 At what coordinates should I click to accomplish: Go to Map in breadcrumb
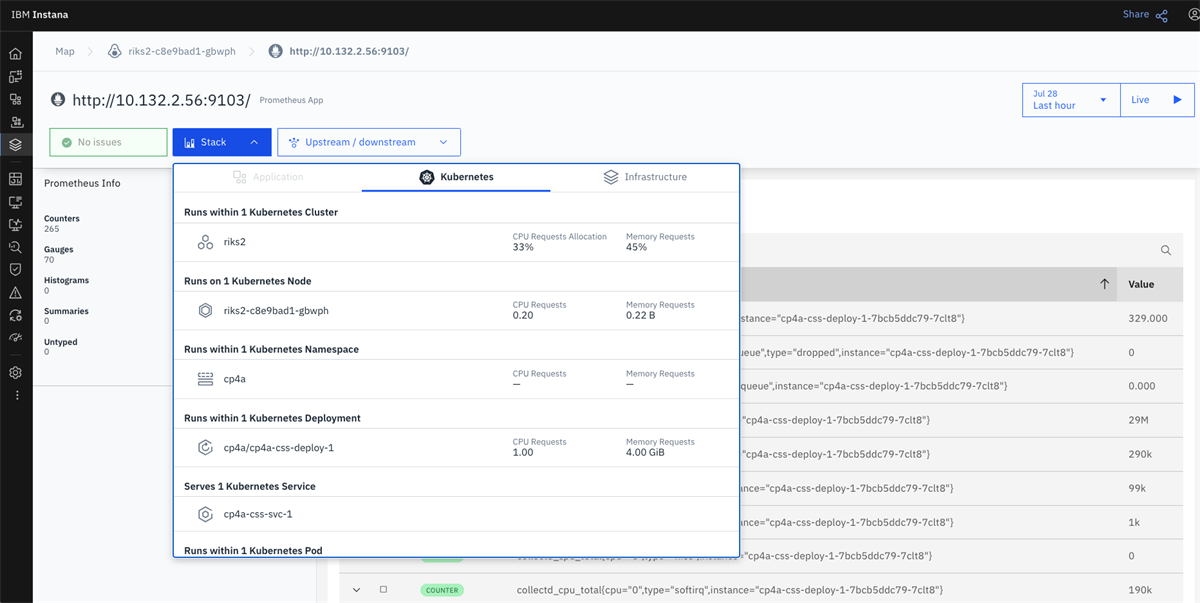coord(65,51)
